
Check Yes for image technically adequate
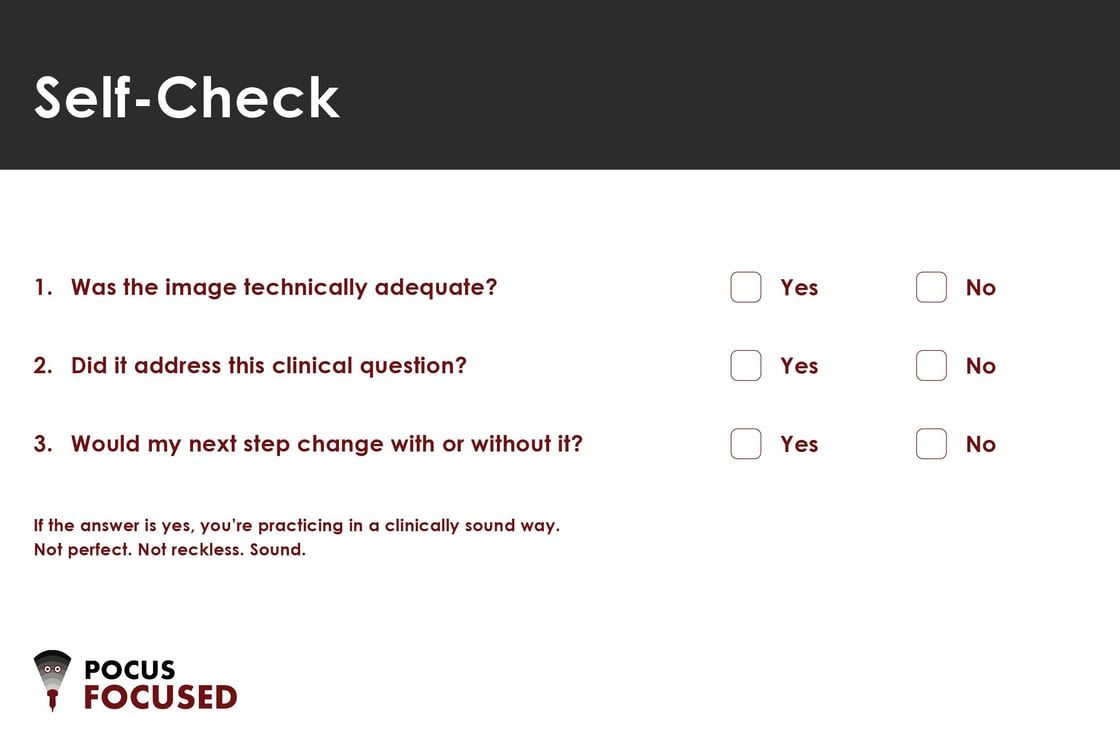point(746,287)
